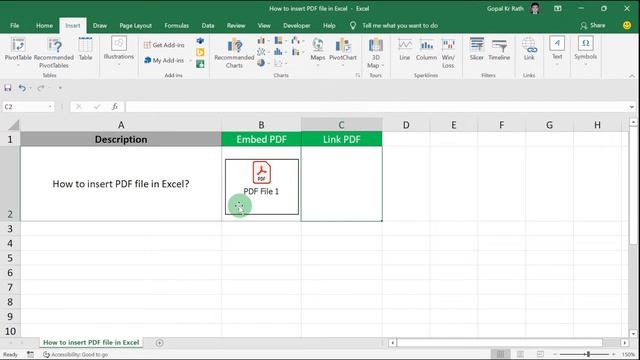Insert a Table from ribbon

[85, 49]
